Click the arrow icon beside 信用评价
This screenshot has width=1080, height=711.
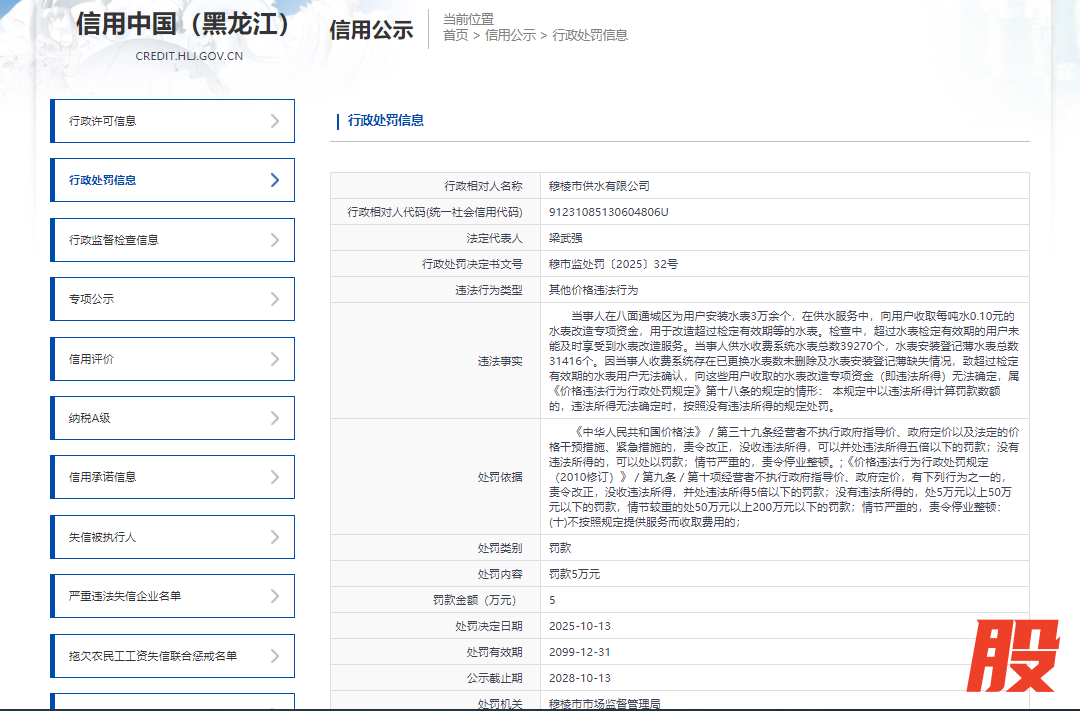[275, 359]
